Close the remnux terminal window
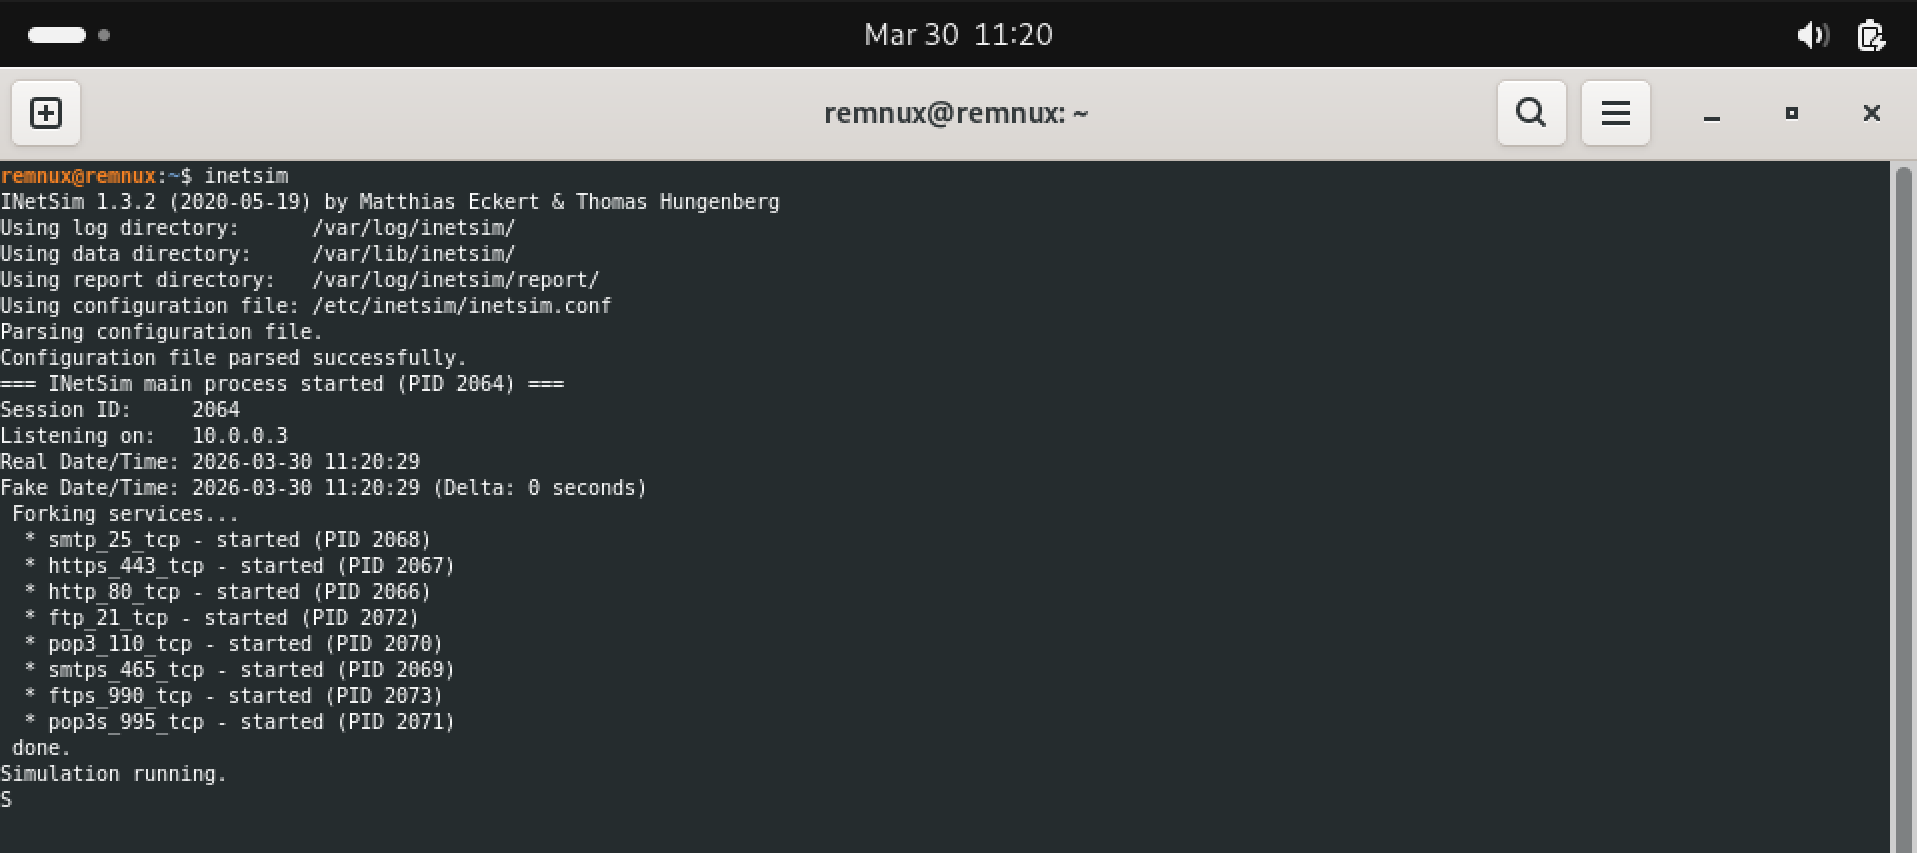The height and width of the screenshot is (853, 1917). click(1872, 113)
